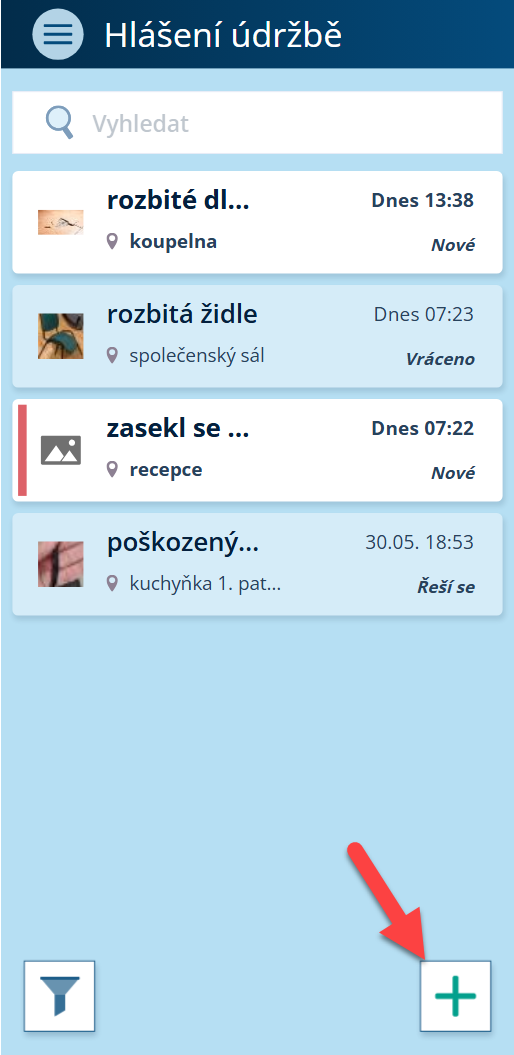The image size is (514, 1055).
Task: Open the rozbitá židle thumbnail photo
Action: pos(61,336)
